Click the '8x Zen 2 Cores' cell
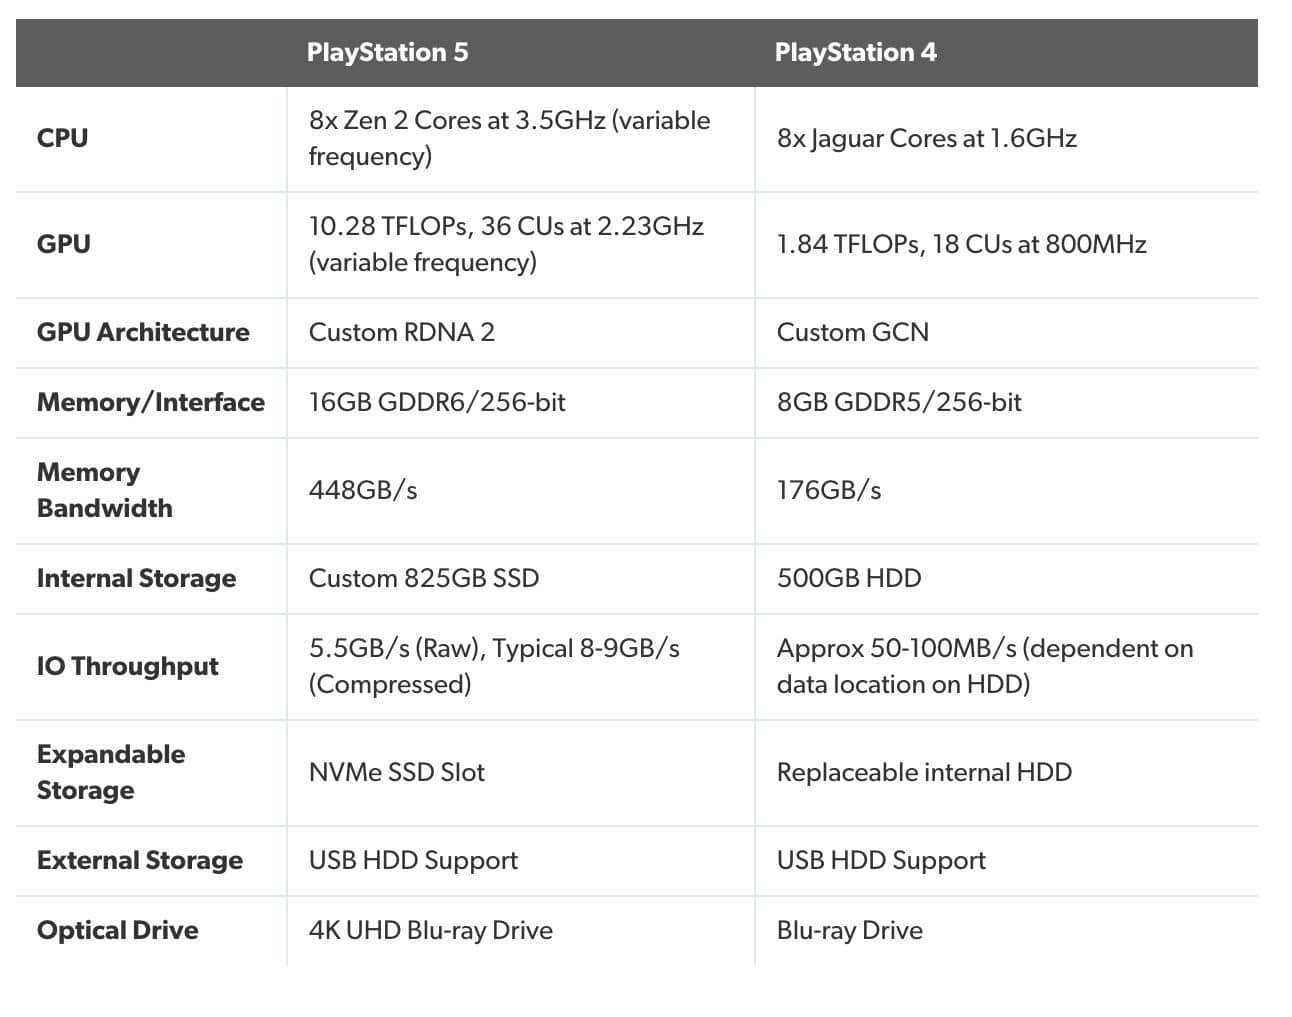1292x1017 pixels. coord(509,138)
